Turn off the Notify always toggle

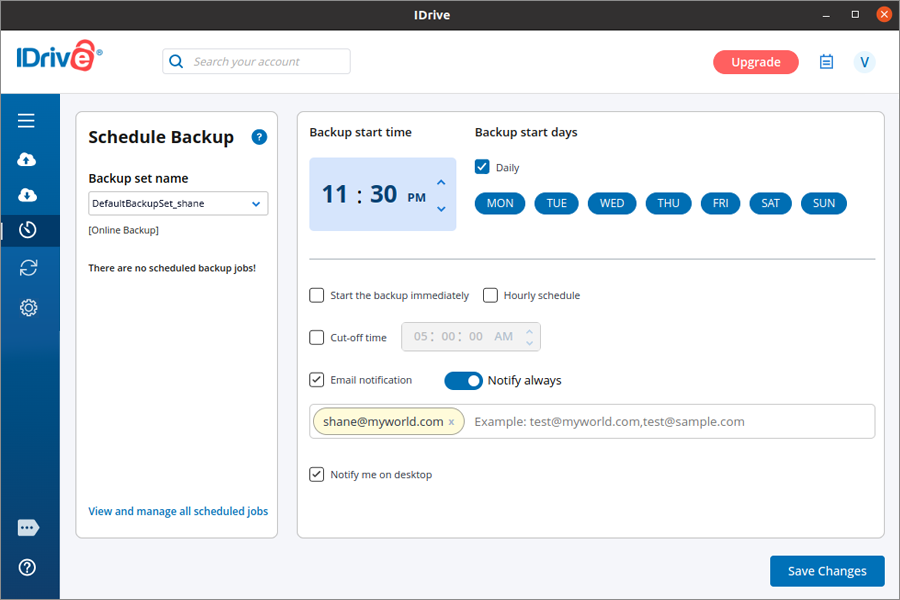[x=463, y=380]
